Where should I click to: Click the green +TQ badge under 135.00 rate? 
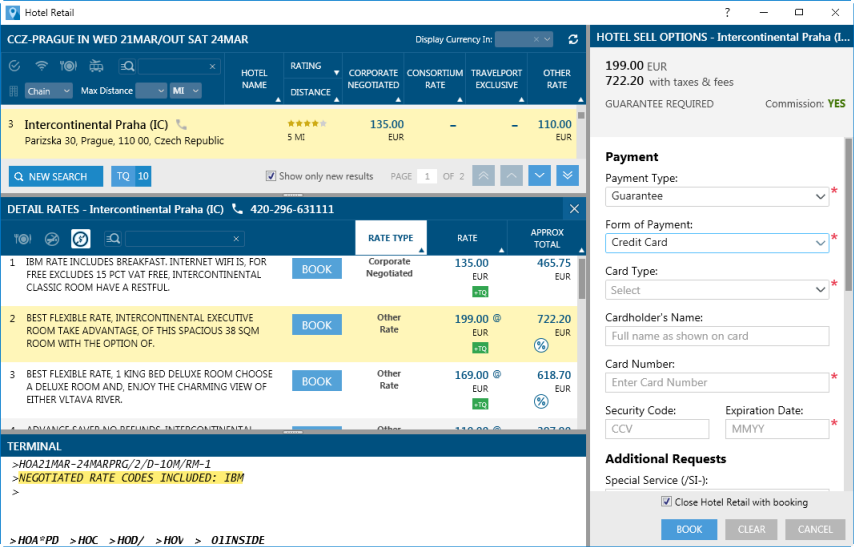click(x=480, y=292)
